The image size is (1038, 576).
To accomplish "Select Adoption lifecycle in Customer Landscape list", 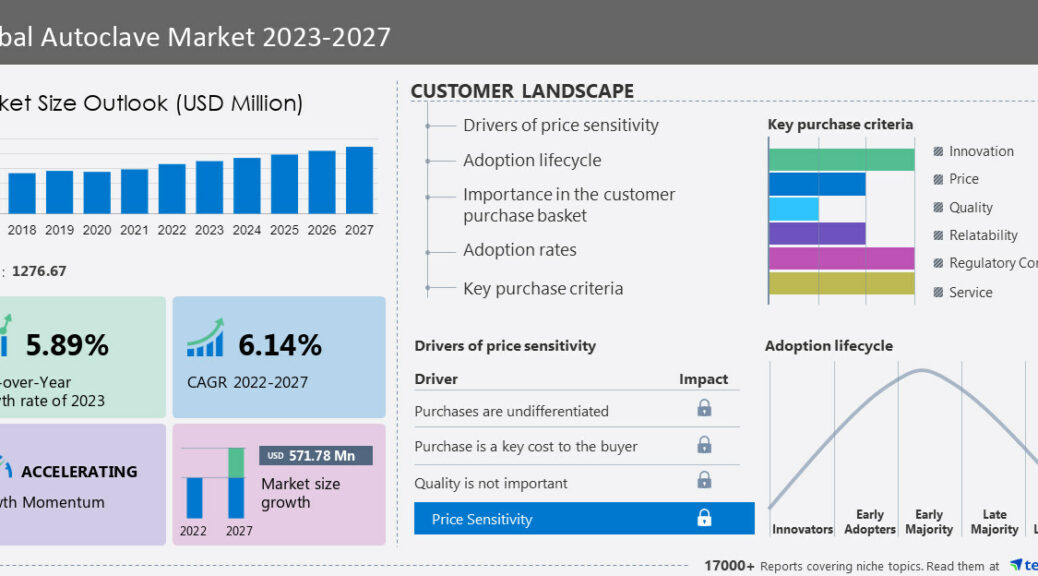I will [532, 160].
